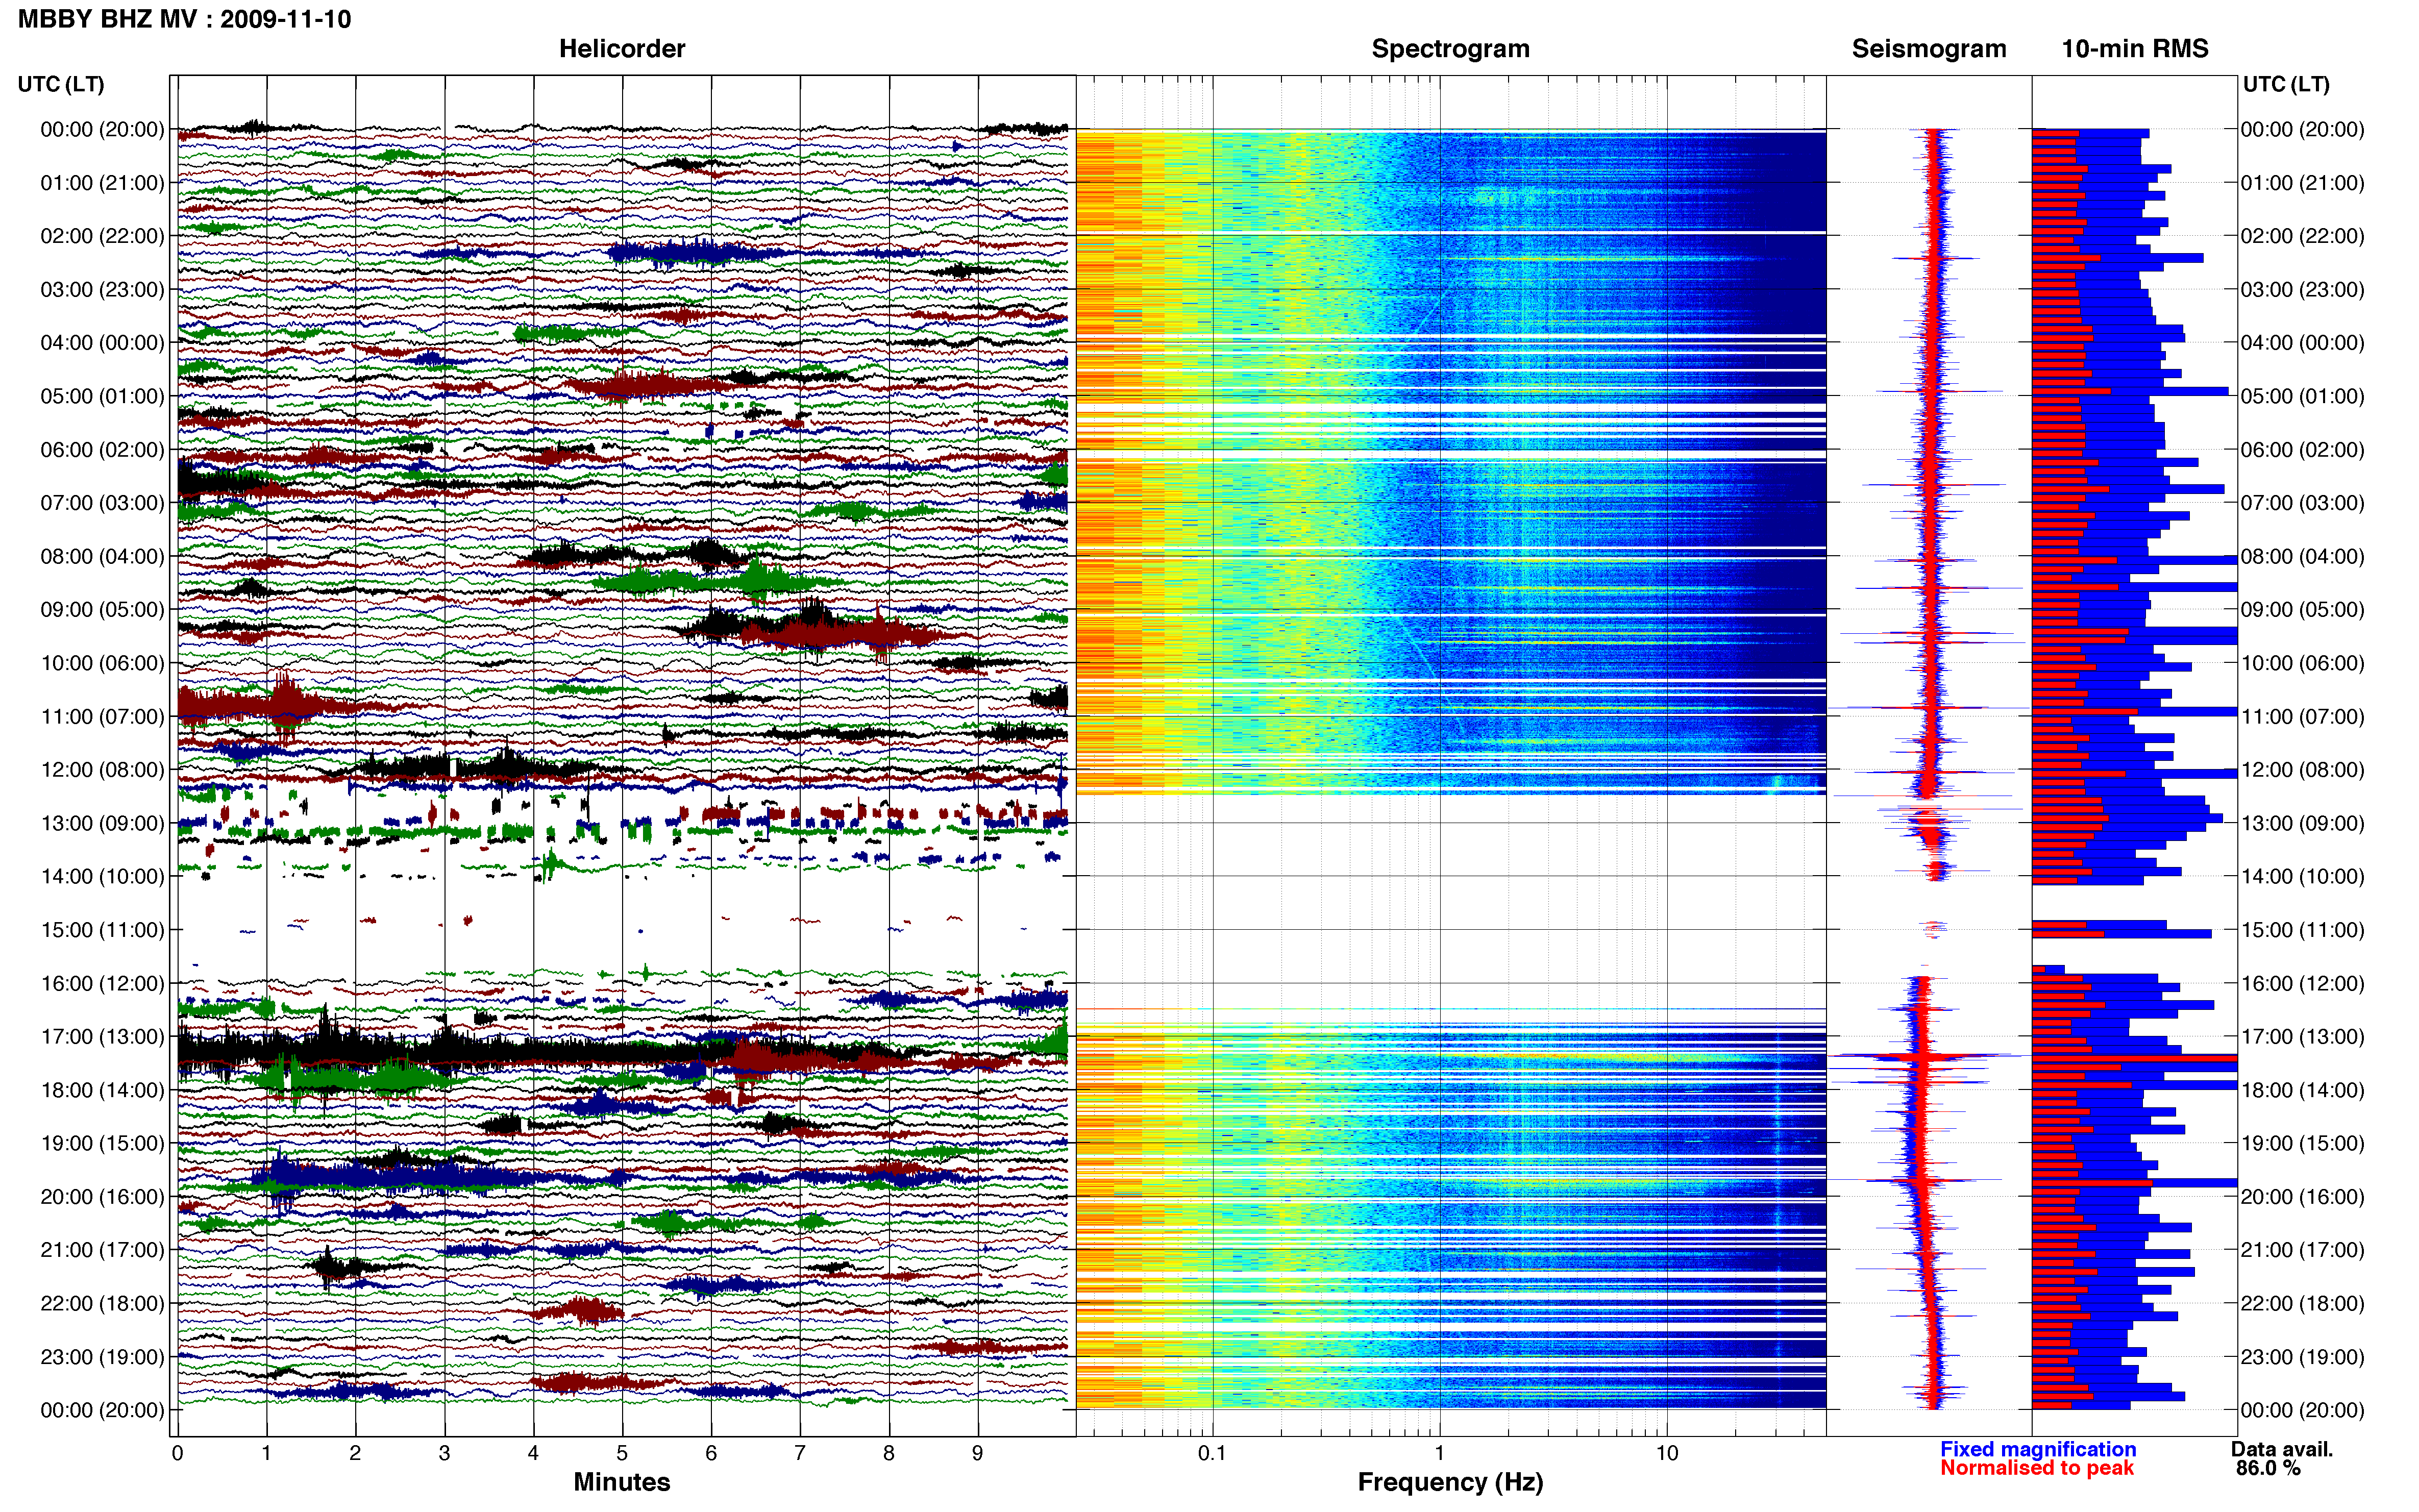Click '11:00 (07:00)' on the left time axis
2419x1512 pixels.
(102, 716)
